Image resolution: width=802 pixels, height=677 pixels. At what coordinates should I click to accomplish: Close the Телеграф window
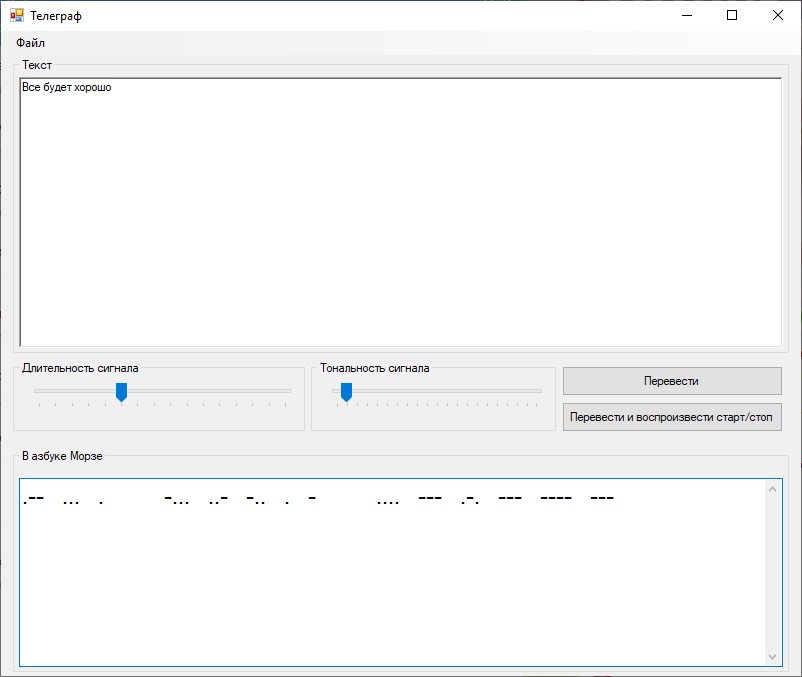click(777, 15)
